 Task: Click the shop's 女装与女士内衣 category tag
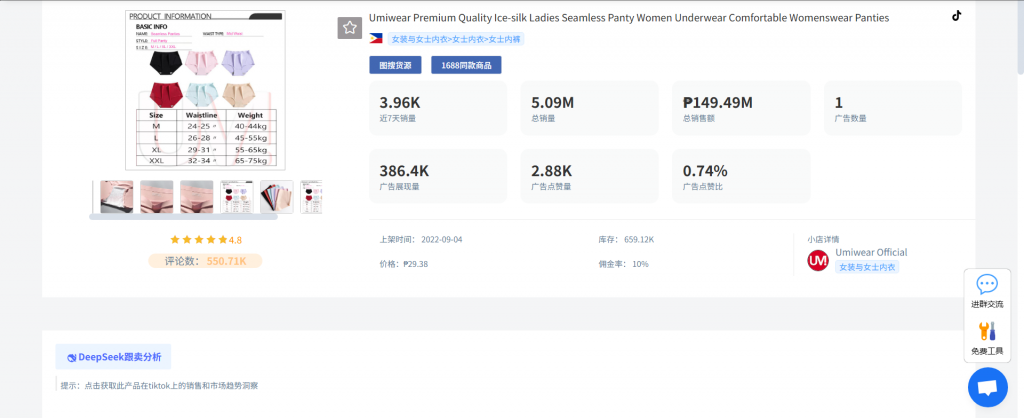pos(868,267)
